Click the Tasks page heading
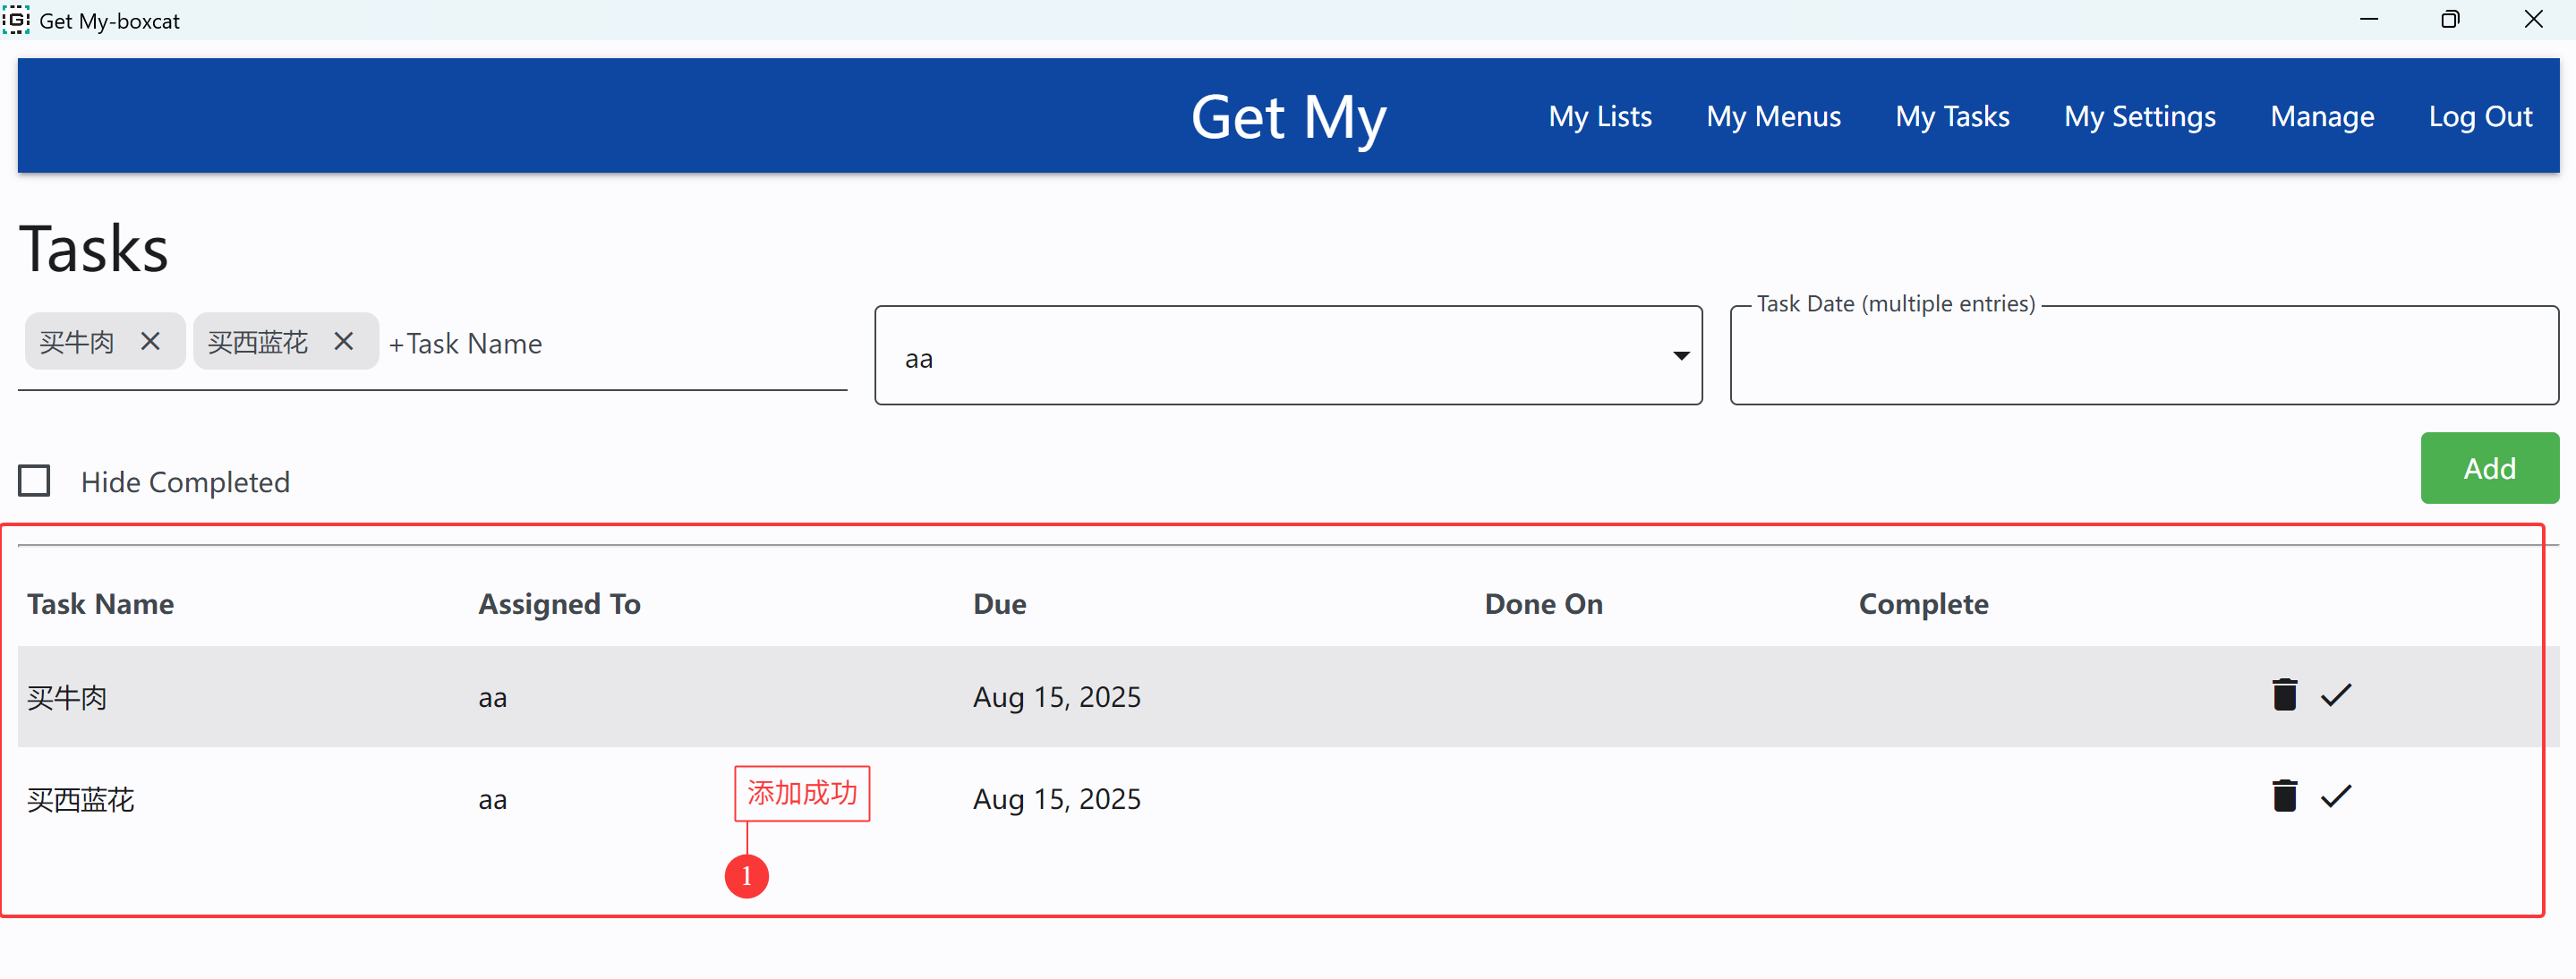Viewport: 2576px width, 979px height. (x=94, y=249)
